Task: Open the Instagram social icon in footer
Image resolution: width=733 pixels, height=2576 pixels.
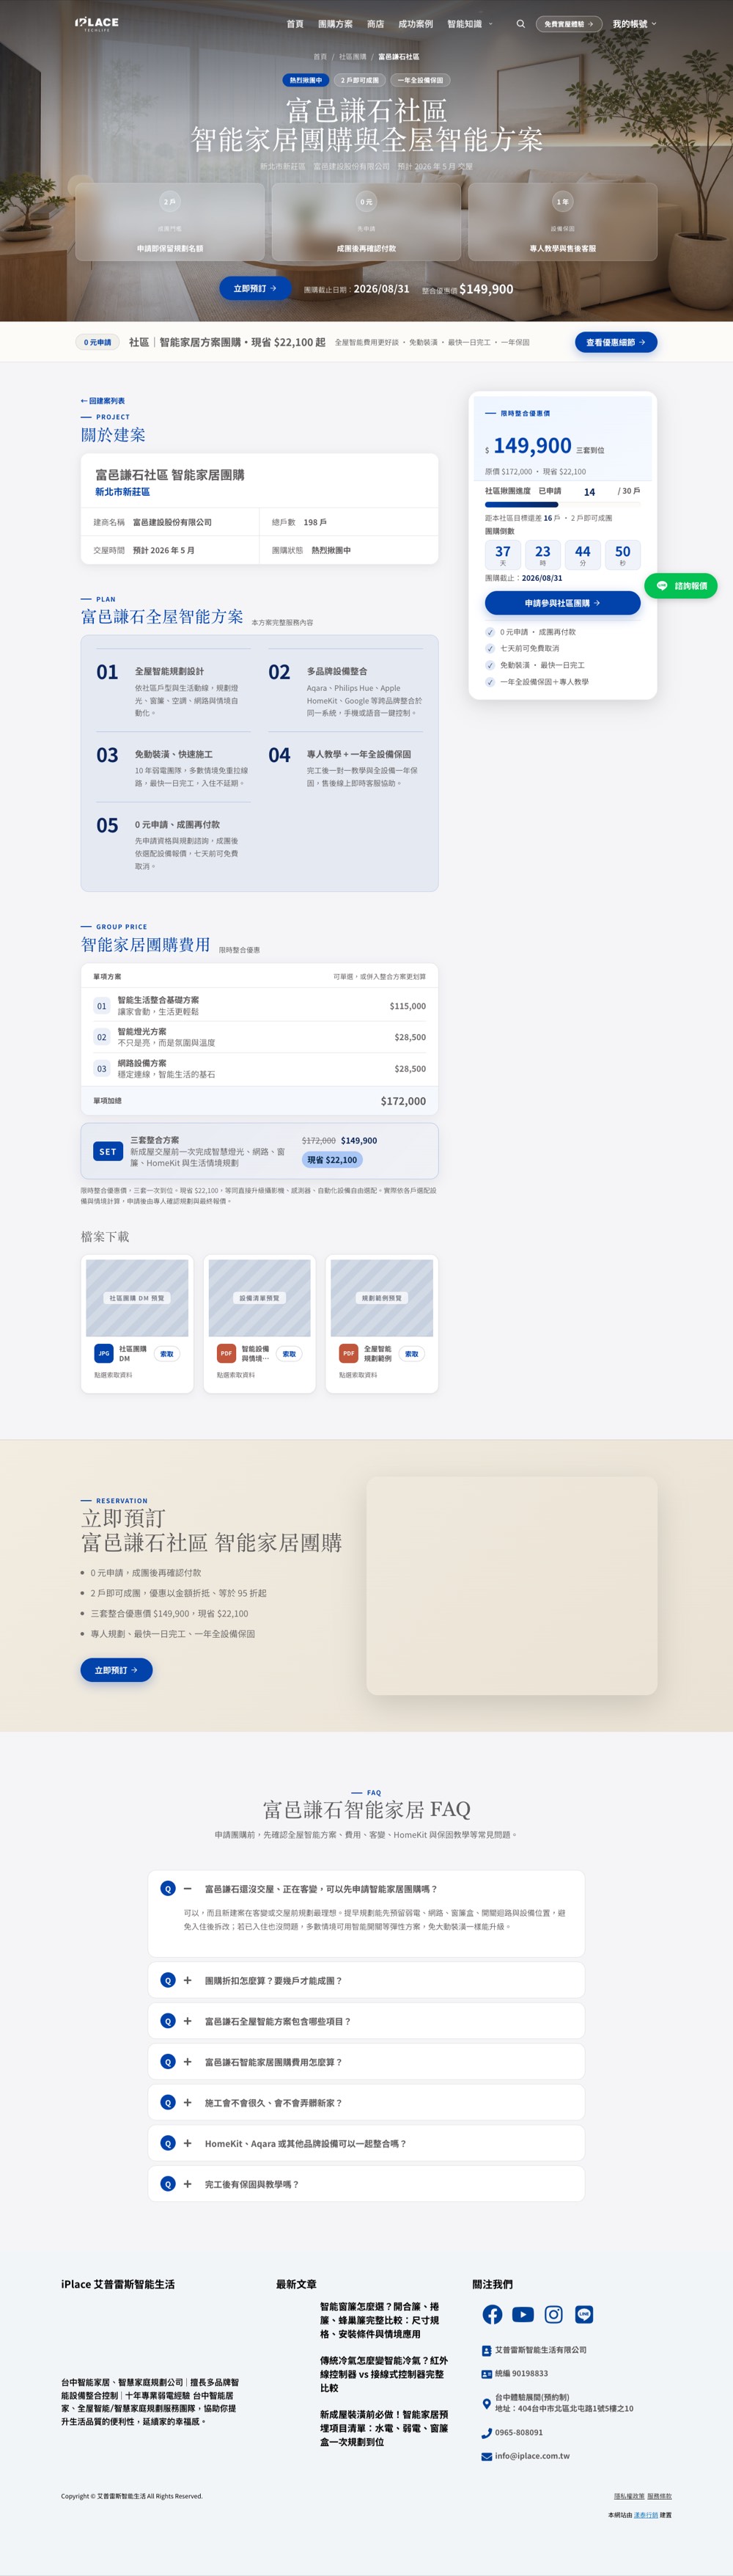Action: (x=553, y=2314)
